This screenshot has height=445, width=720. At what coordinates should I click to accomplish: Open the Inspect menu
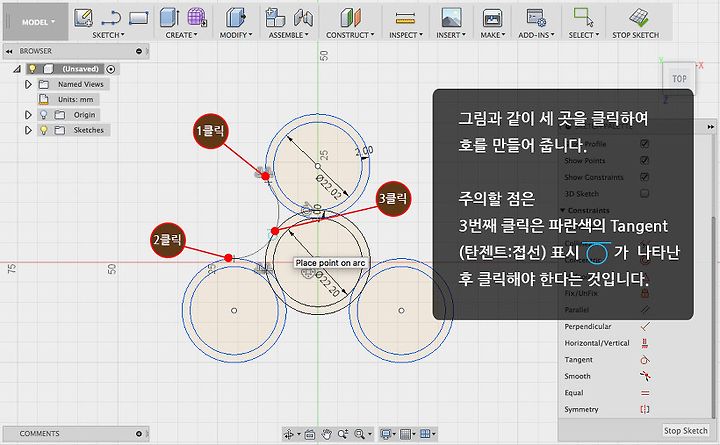406,35
